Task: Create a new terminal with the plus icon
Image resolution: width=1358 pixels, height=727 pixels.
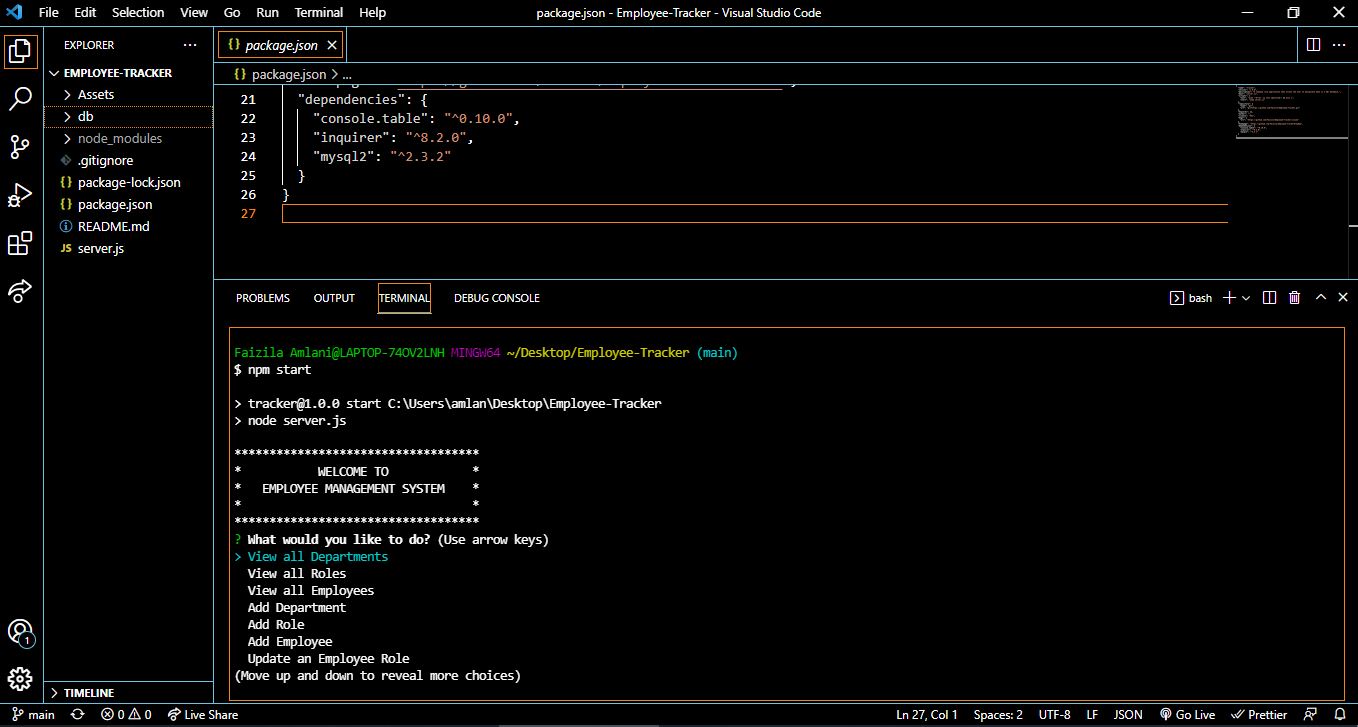Action: 1227,297
